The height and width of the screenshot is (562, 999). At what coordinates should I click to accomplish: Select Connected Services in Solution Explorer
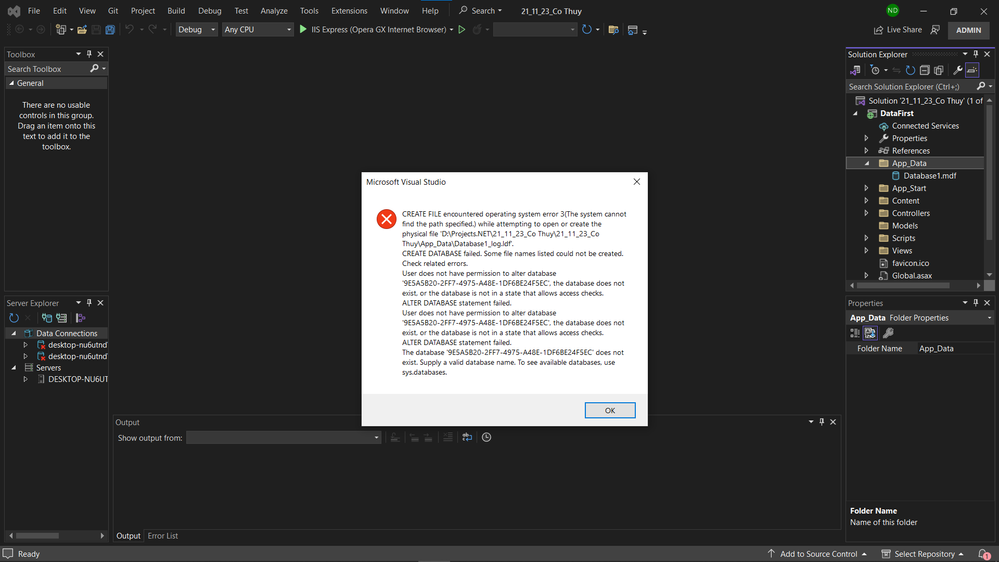[924, 126]
